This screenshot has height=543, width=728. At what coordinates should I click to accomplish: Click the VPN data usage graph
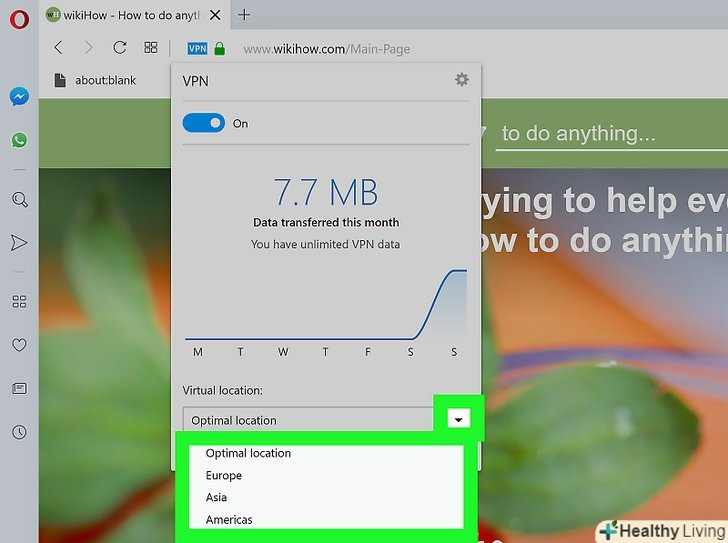click(x=325, y=305)
